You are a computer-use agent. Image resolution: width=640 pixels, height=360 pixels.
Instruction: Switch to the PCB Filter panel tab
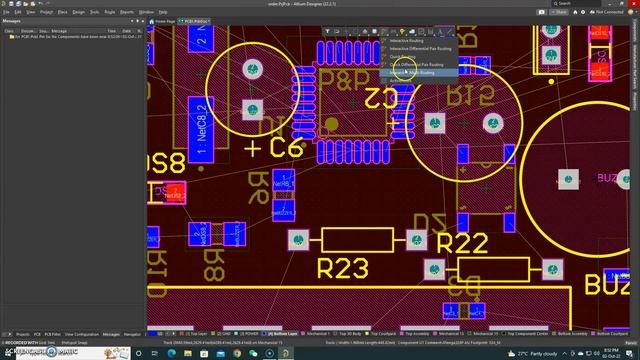click(52, 334)
